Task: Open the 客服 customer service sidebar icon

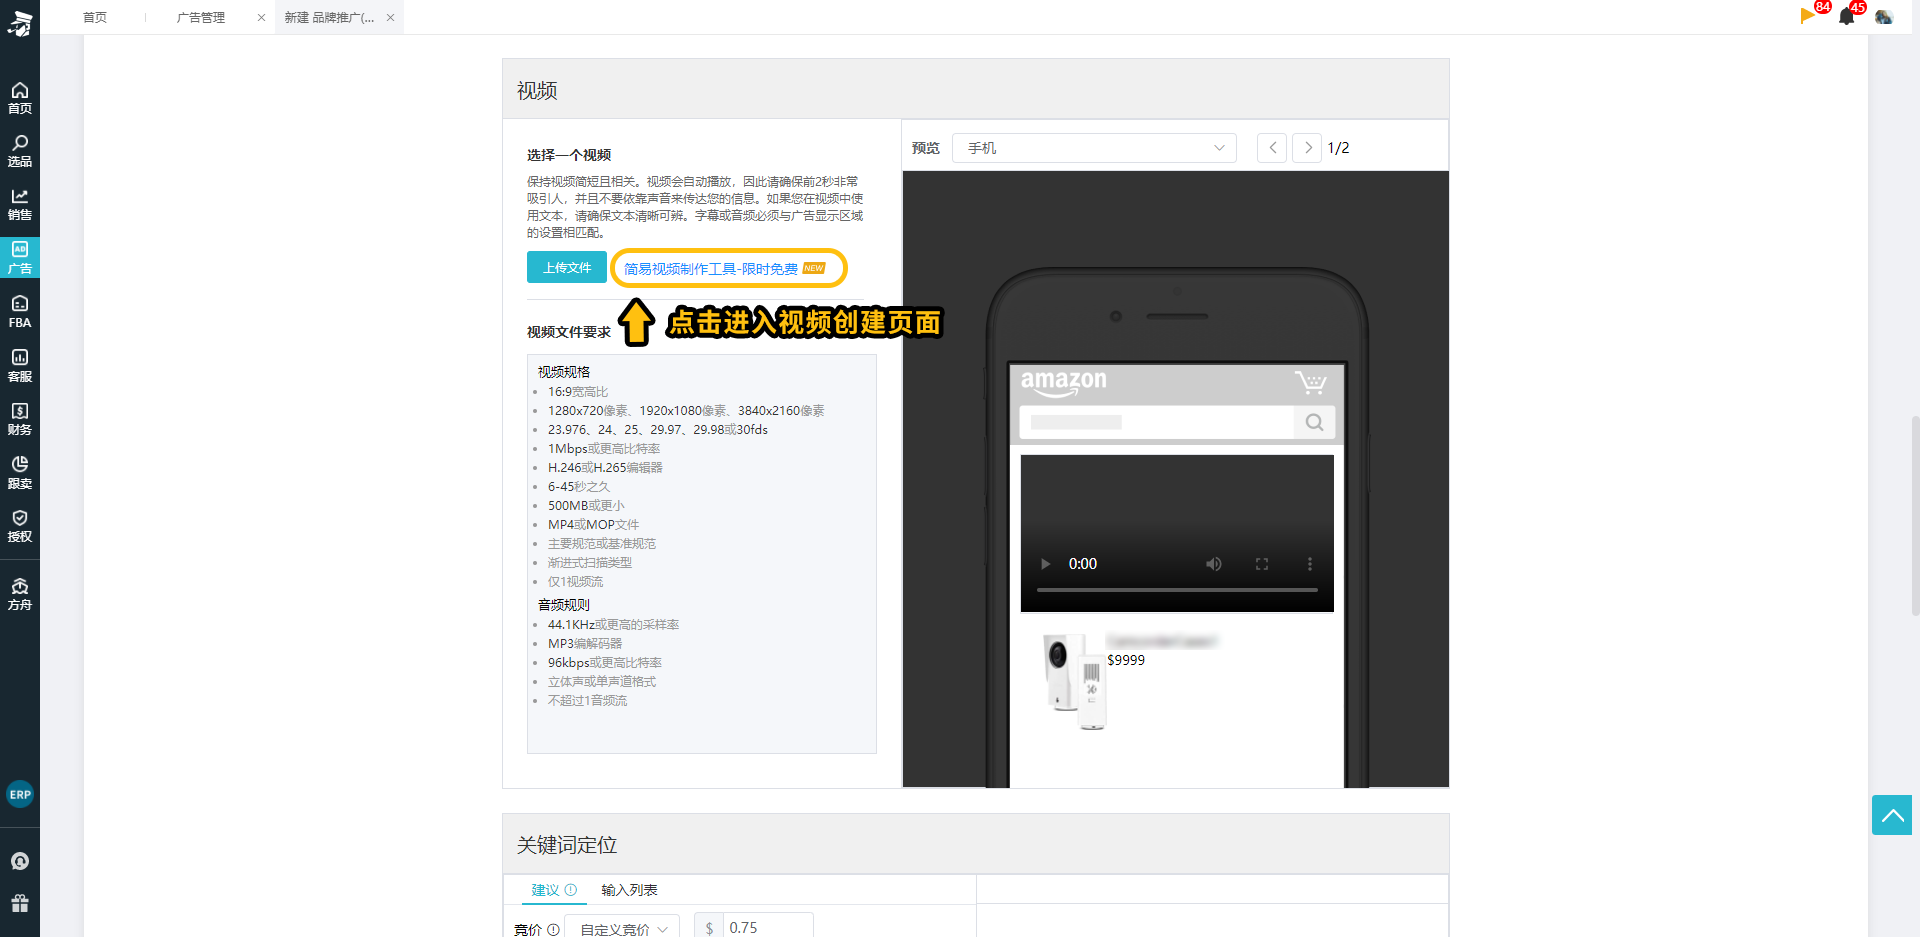Action: (20, 366)
